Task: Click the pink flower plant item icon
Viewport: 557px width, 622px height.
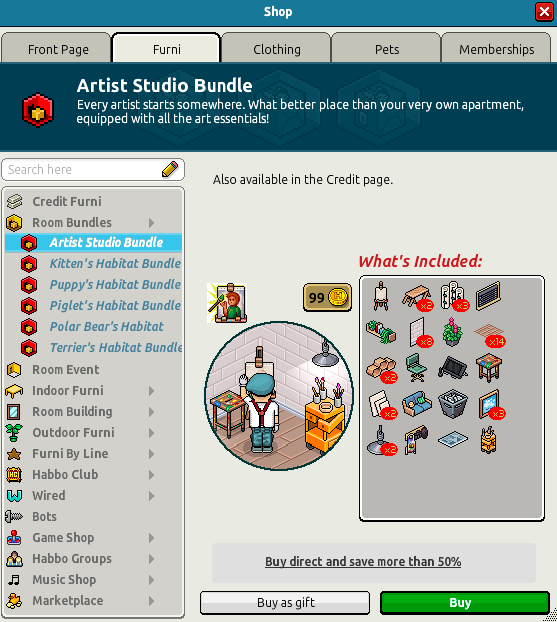Action: pos(452,332)
